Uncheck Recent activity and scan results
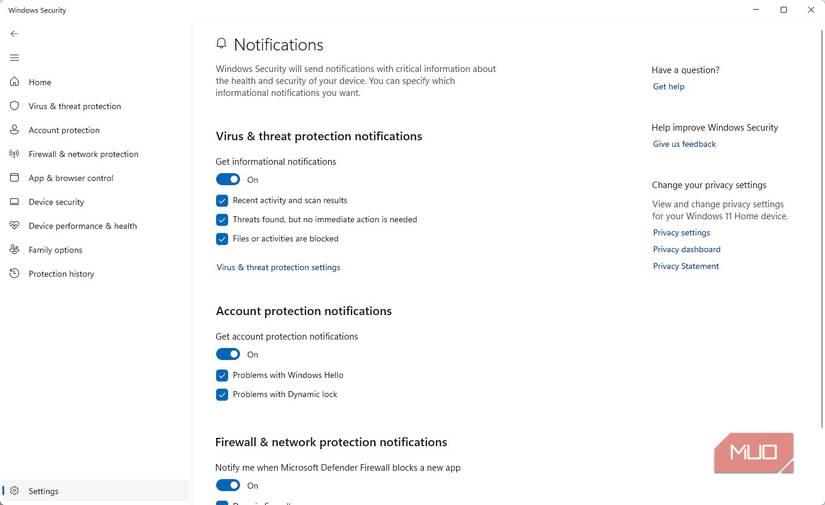This screenshot has width=825, height=505. [222, 200]
